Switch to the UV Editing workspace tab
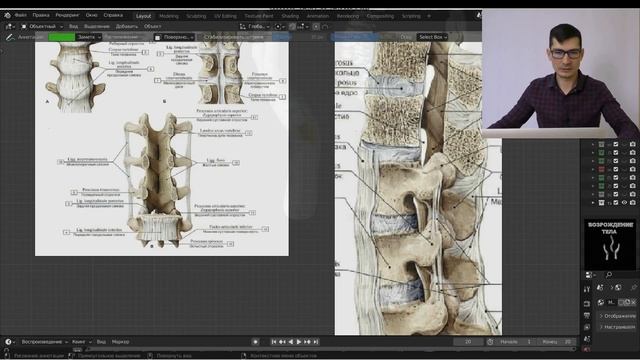640x360 pixels. click(225, 16)
